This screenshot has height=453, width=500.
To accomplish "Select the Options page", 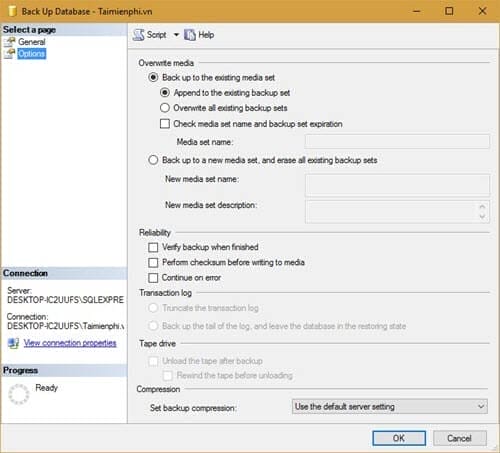I will 32,54.
